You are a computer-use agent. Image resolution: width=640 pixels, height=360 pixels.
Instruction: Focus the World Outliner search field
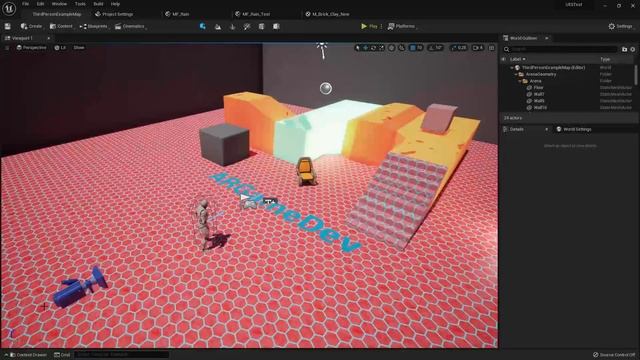point(561,49)
